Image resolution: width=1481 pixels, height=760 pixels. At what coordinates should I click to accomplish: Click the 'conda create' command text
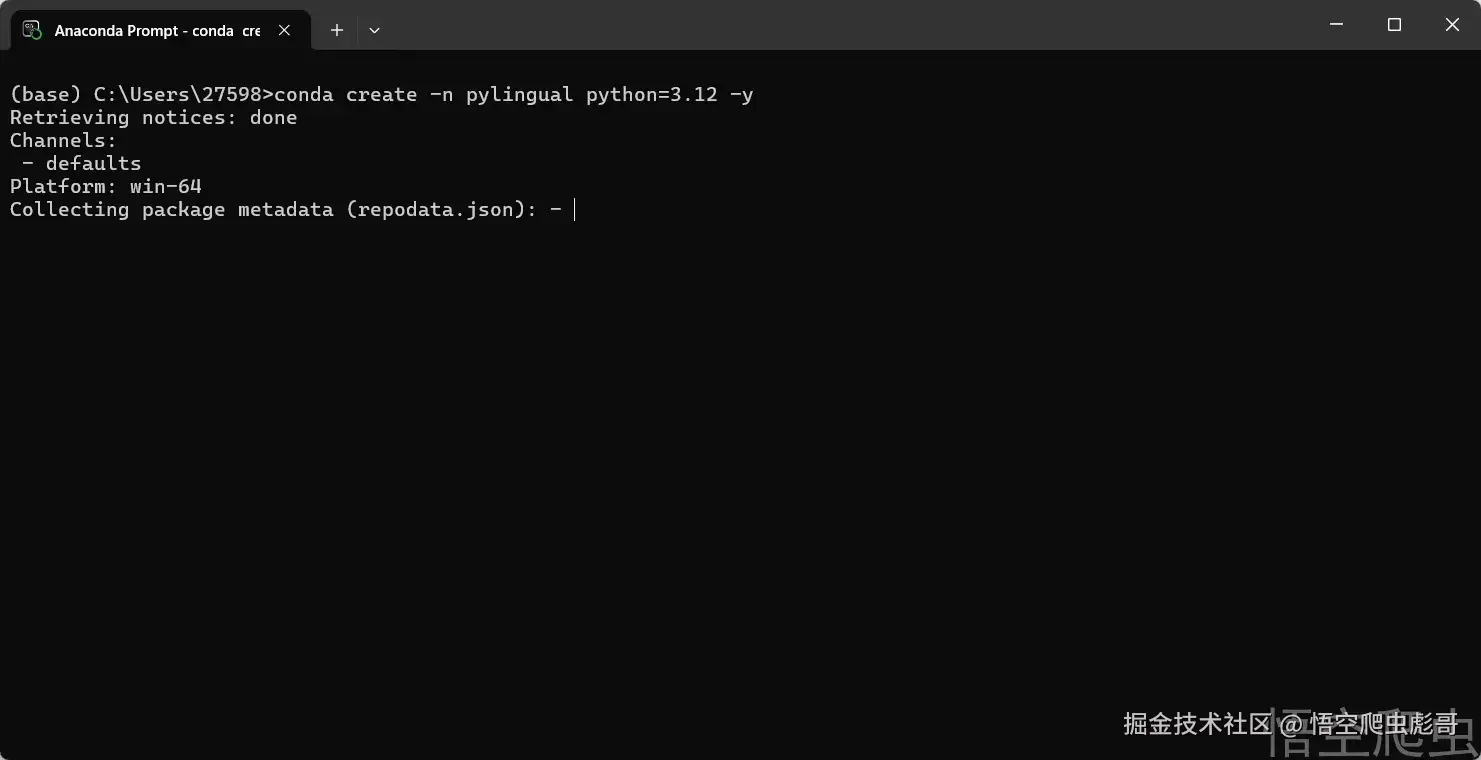point(345,95)
